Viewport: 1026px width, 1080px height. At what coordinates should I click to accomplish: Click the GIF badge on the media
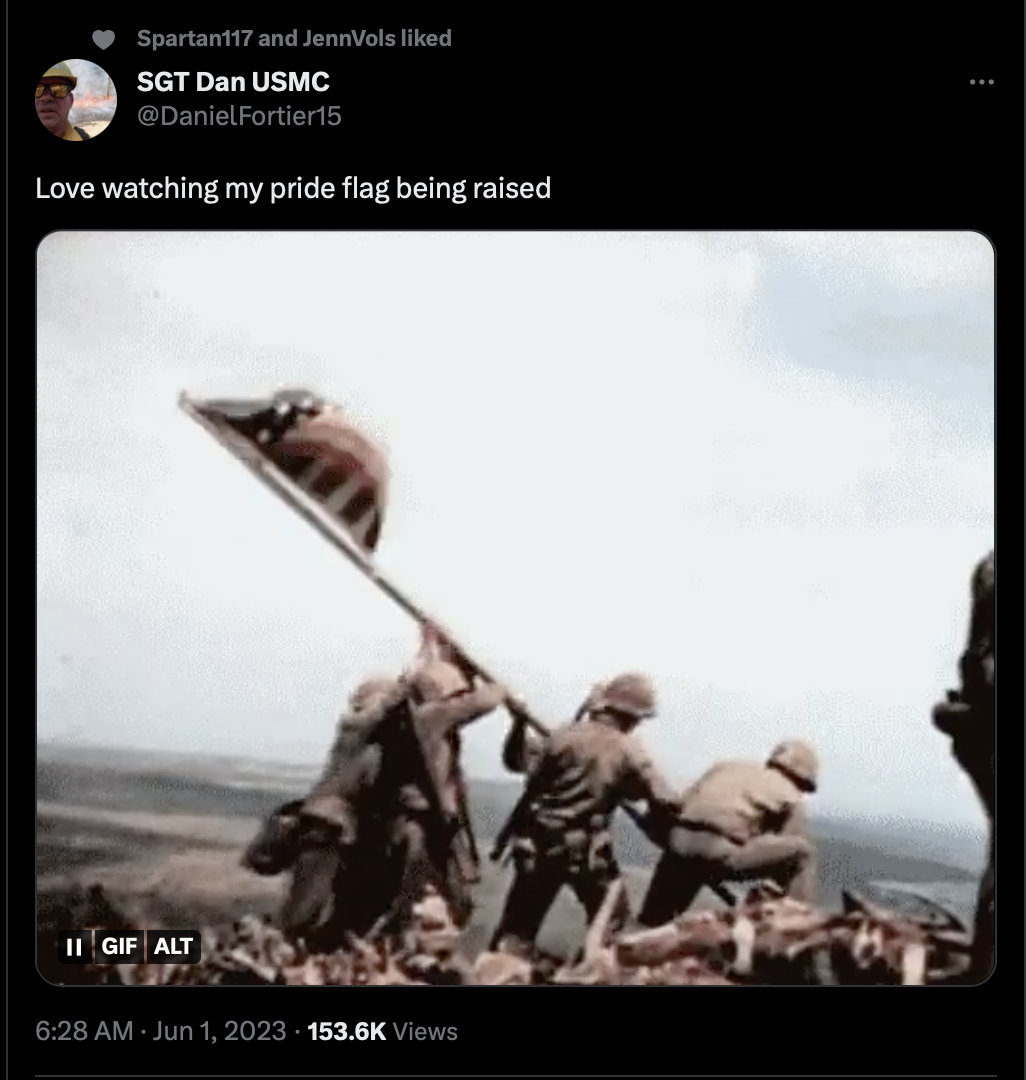[119, 946]
